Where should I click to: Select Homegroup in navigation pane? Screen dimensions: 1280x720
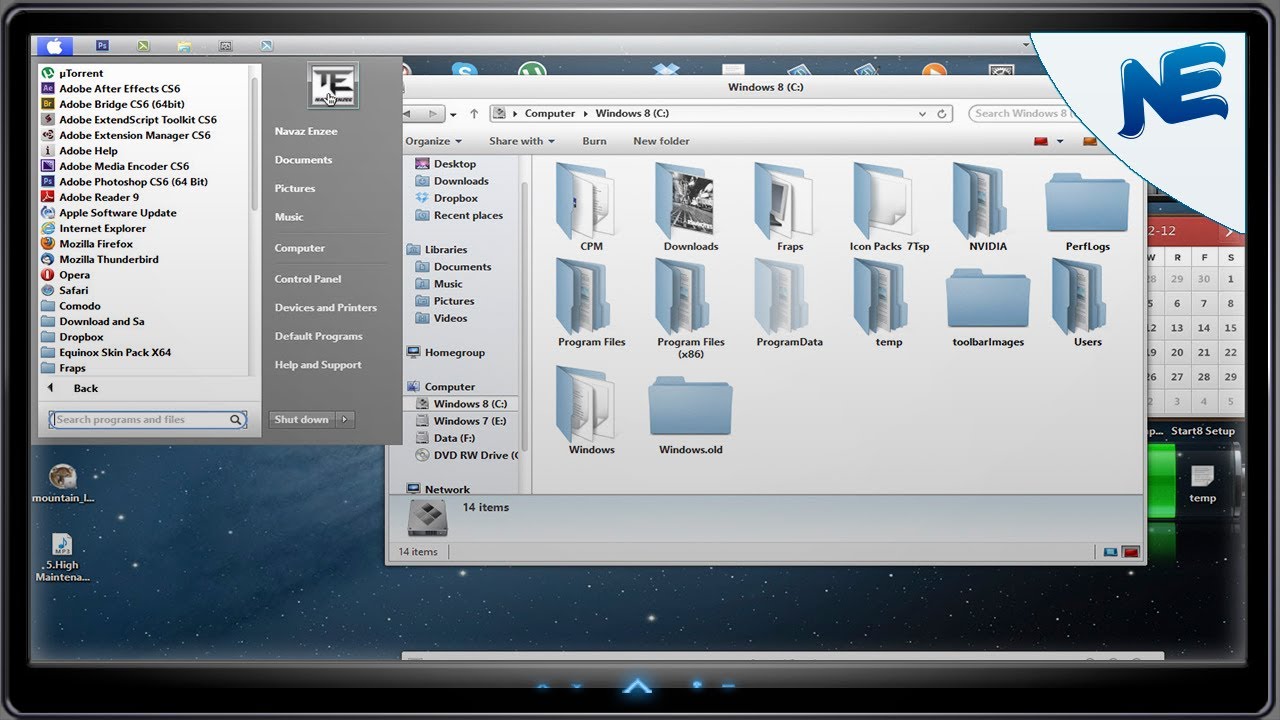coord(445,353)
